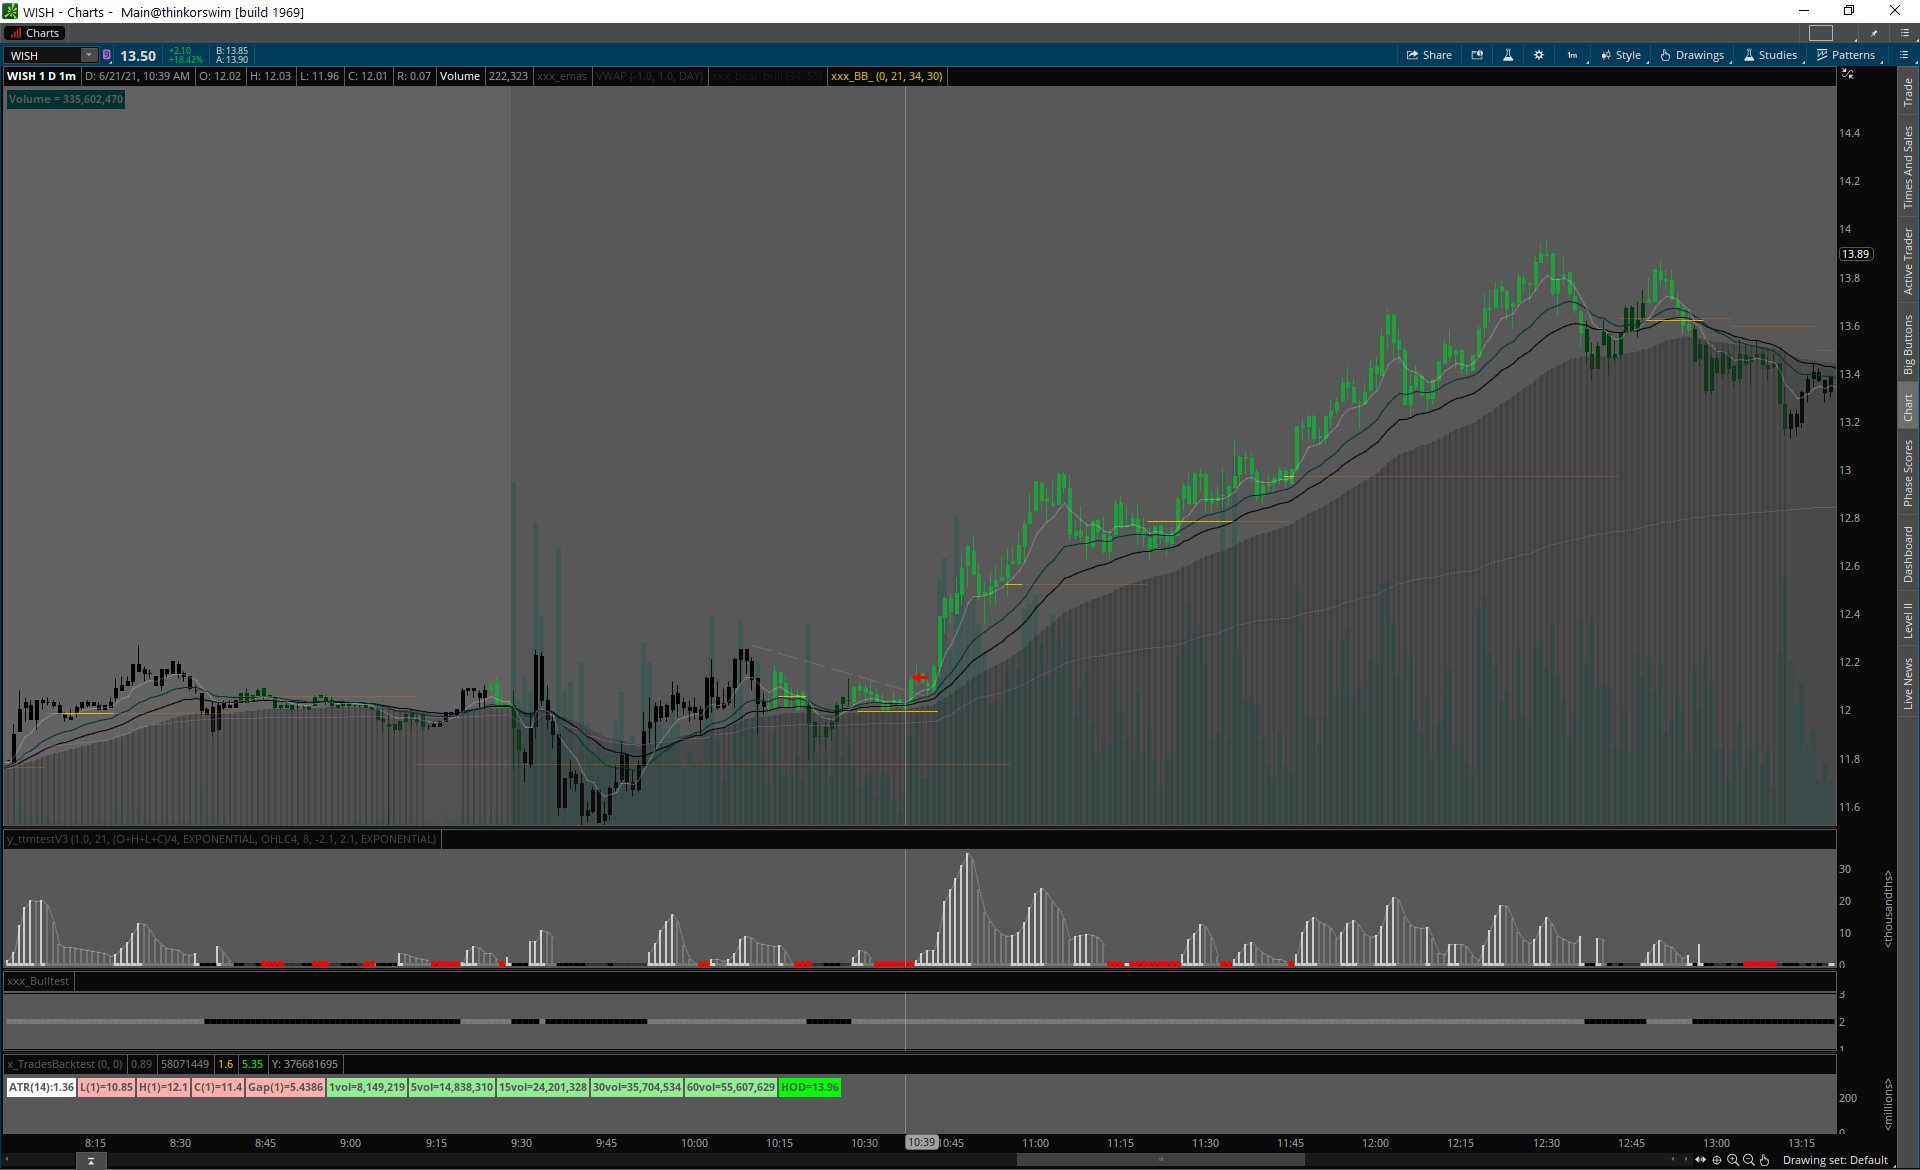Click the zoom out magnifier icon
The width and height of the screenshot is (1920, 1170).
1749,1160
